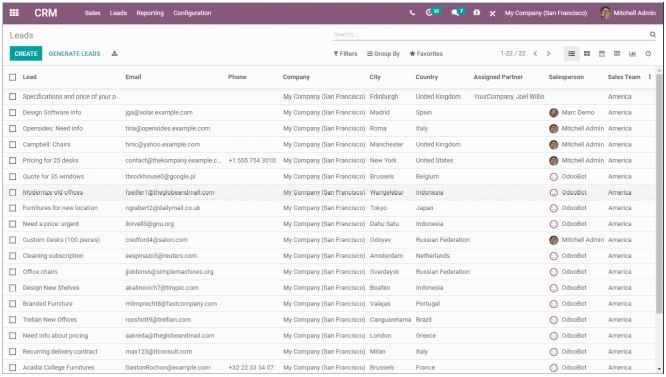Open the Trelian New Offices lead
The width and height of the screenshot is (666, 377).
(50, 320)
